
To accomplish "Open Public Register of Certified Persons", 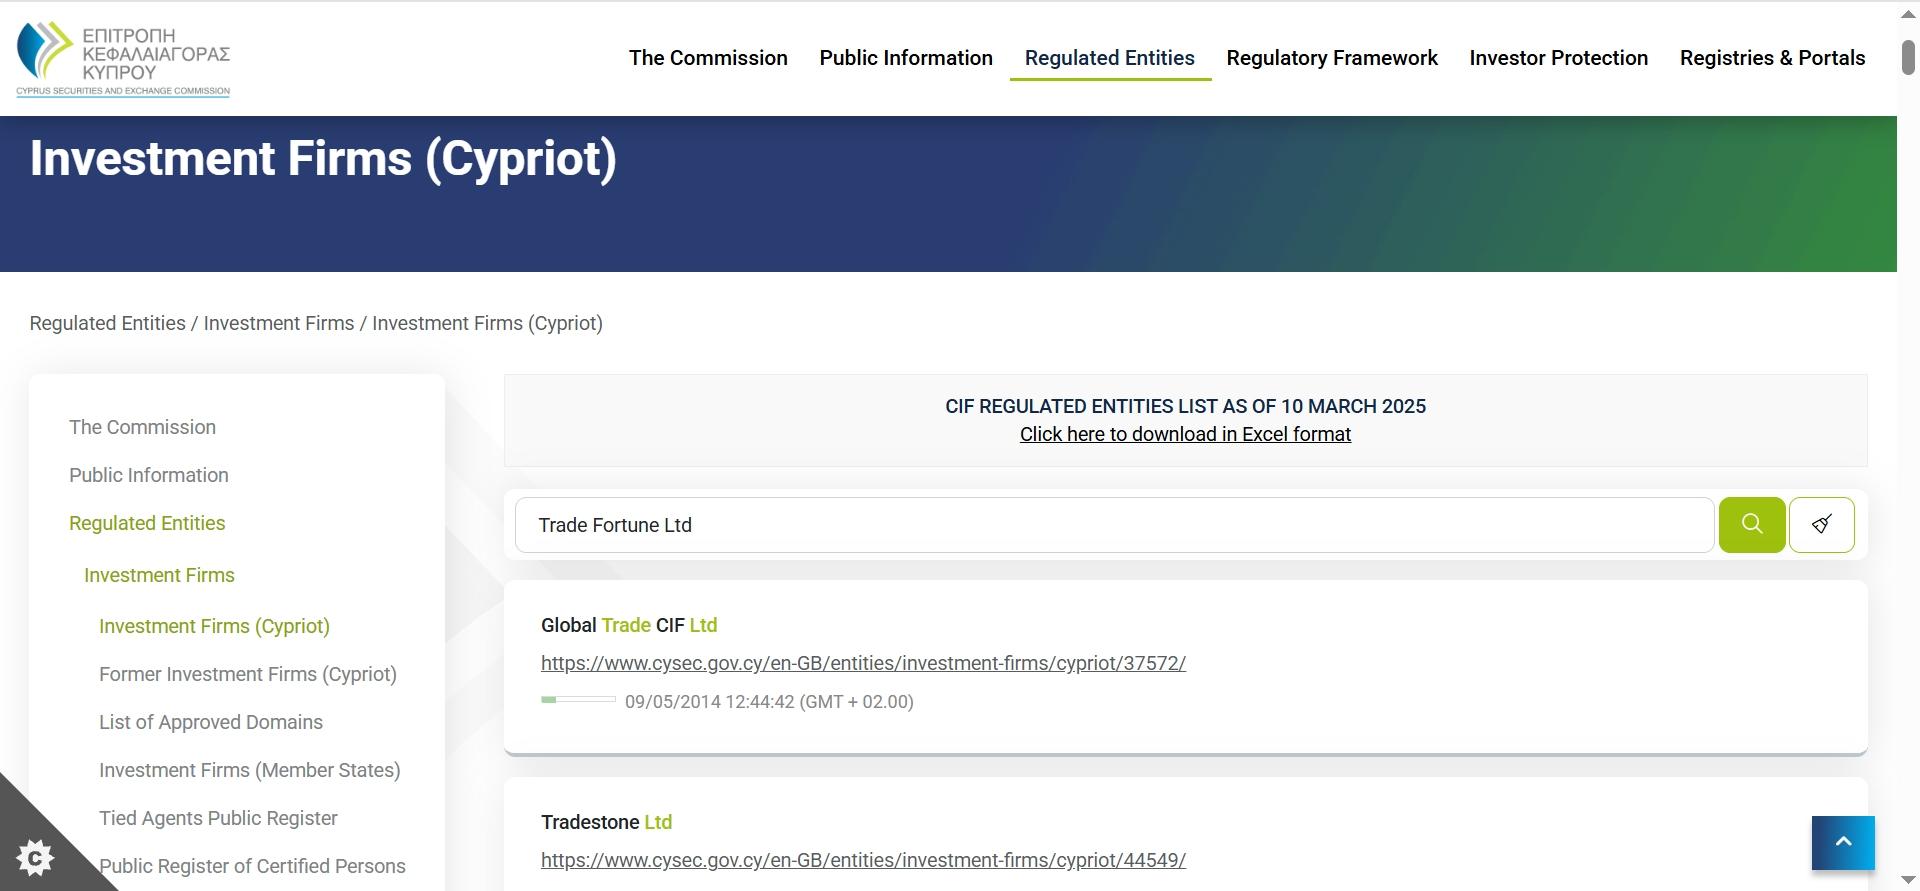I will click(252, 866).
